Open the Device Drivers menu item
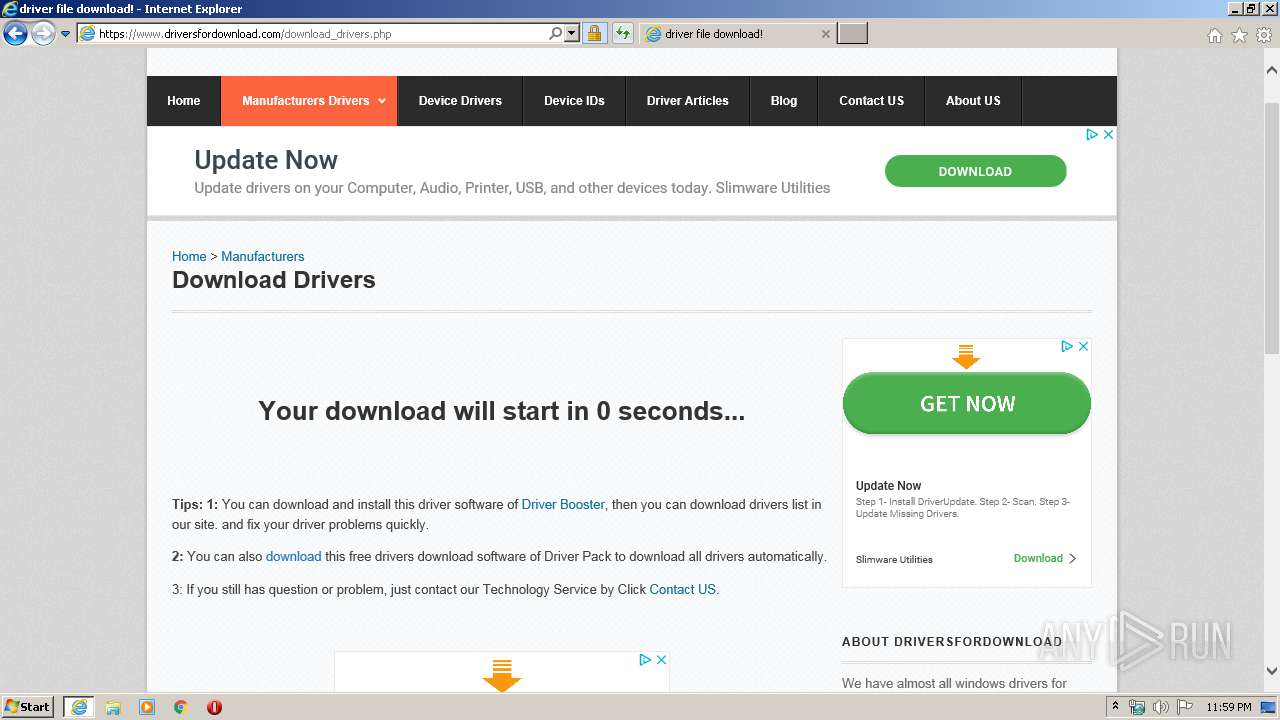This screenshot has width=1280, height=720. (x=460, y=101)
